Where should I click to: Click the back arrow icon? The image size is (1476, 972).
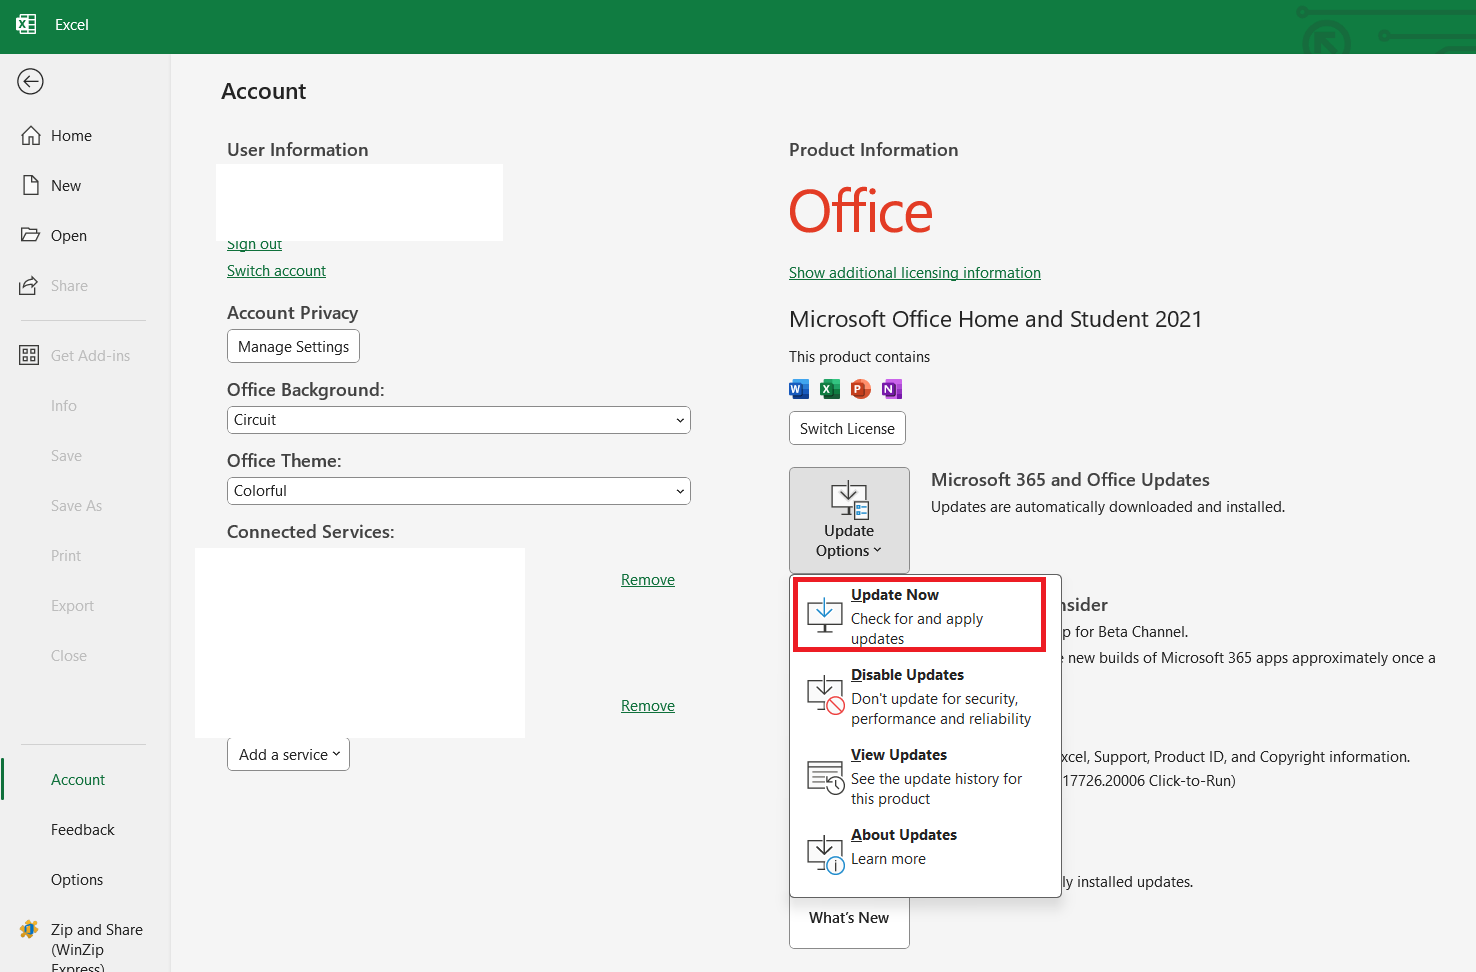point(30,81)
